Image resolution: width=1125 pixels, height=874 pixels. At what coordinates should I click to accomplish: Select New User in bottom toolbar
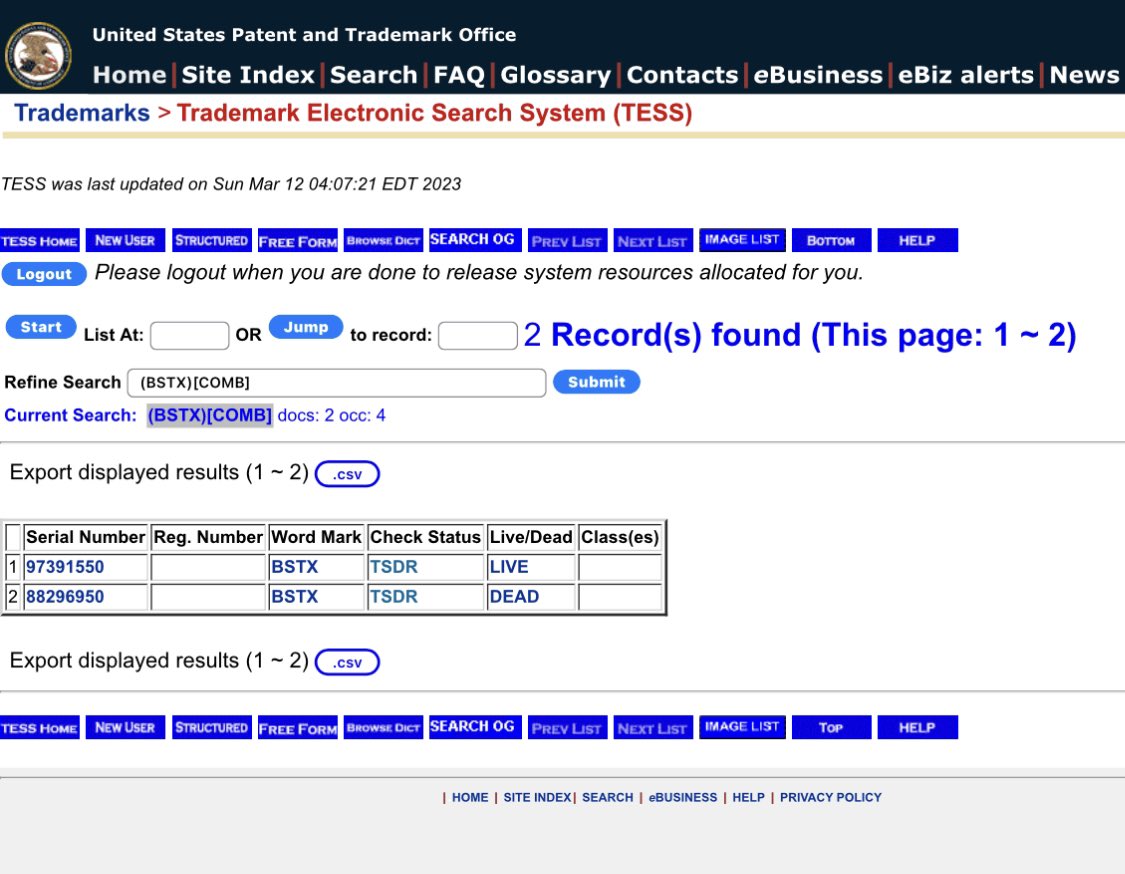coord(125,728)
